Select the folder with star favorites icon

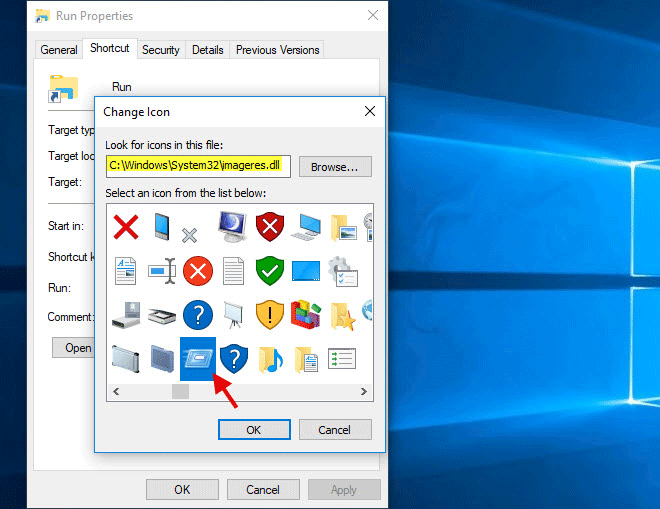[x=343, y=316]
